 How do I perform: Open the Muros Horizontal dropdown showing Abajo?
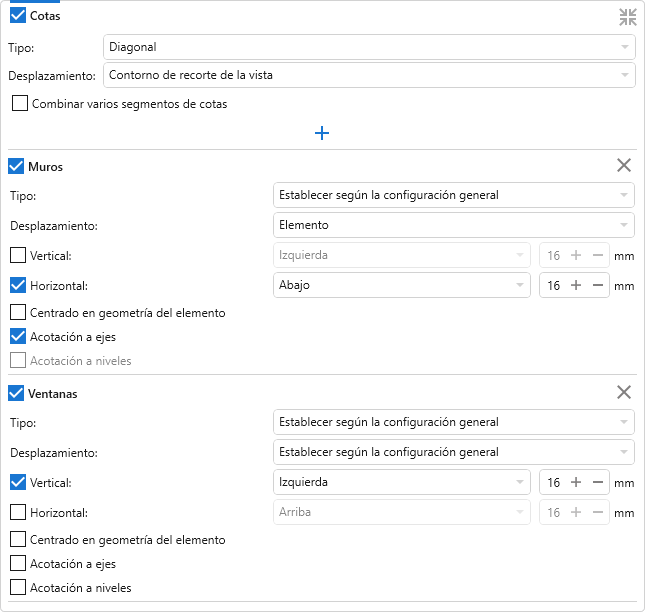pyautogui.click(x=401, y=285)
